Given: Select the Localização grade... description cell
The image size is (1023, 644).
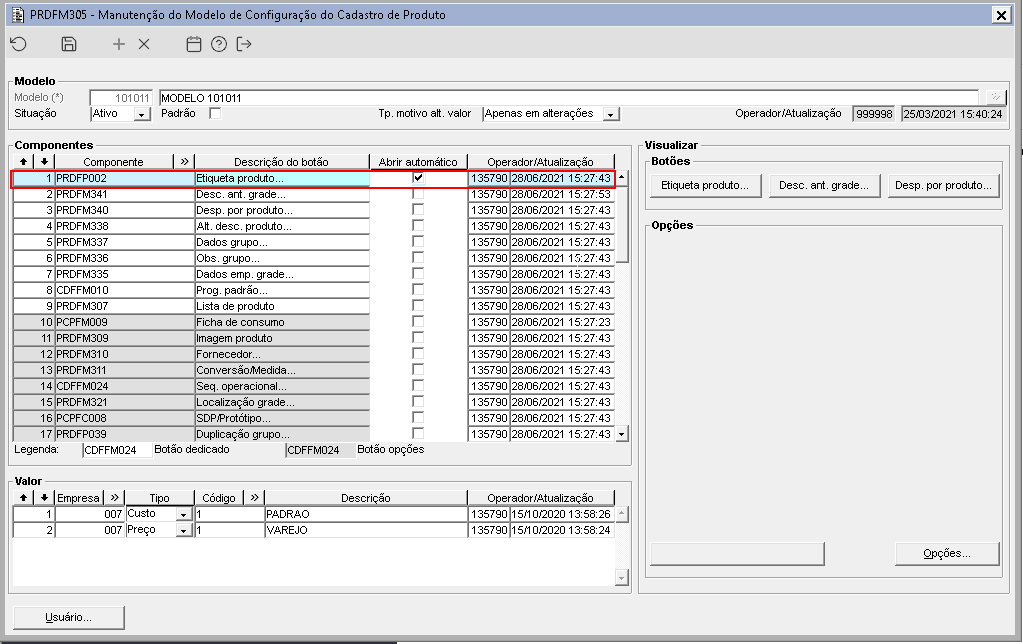Looking at the screenshot, I should click(282, 402).
